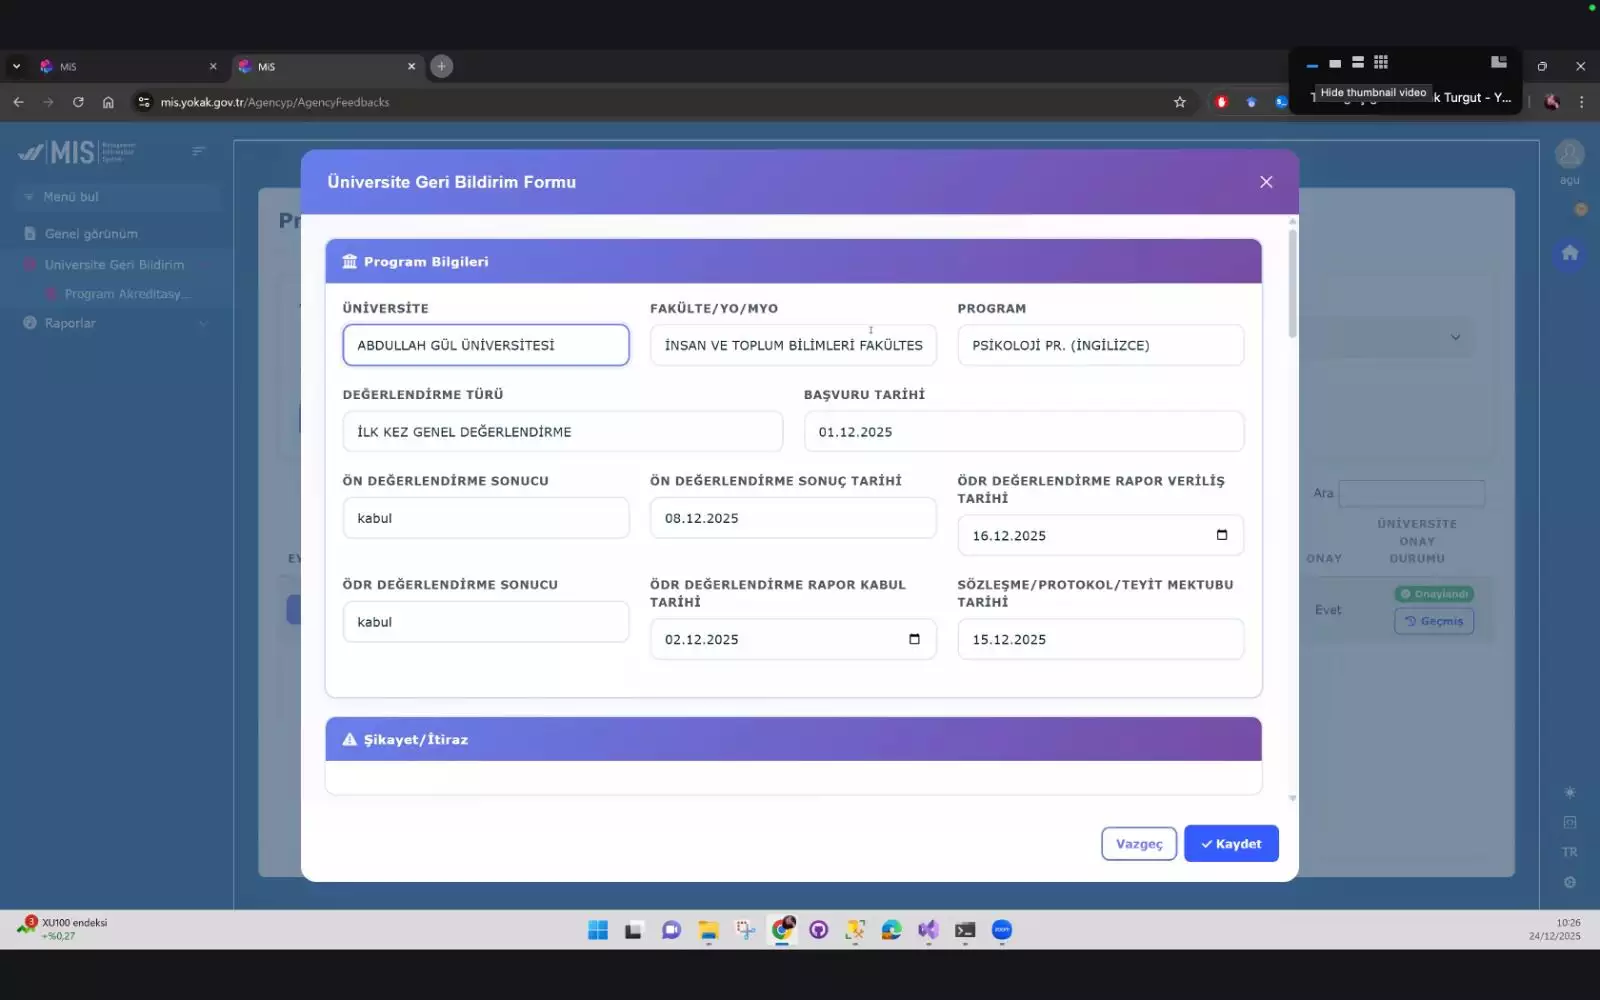
Task: Toggle sidebar collapse hamburger icon
Action: [x=198, y=151]
